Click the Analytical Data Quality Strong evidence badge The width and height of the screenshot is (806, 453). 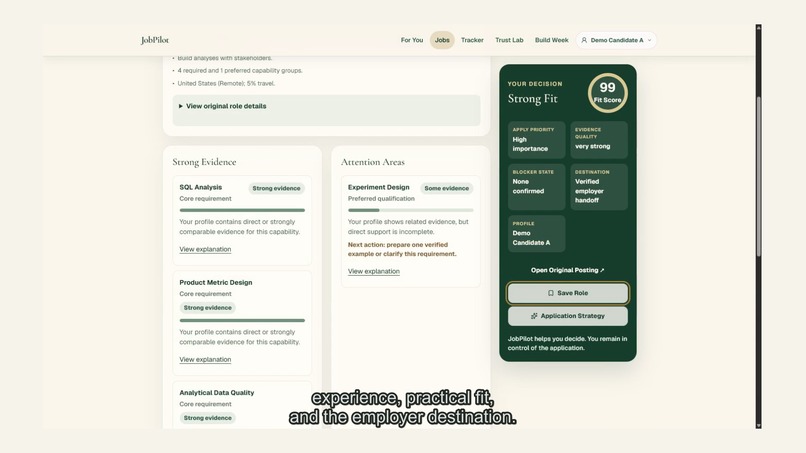tap(208, 418)
